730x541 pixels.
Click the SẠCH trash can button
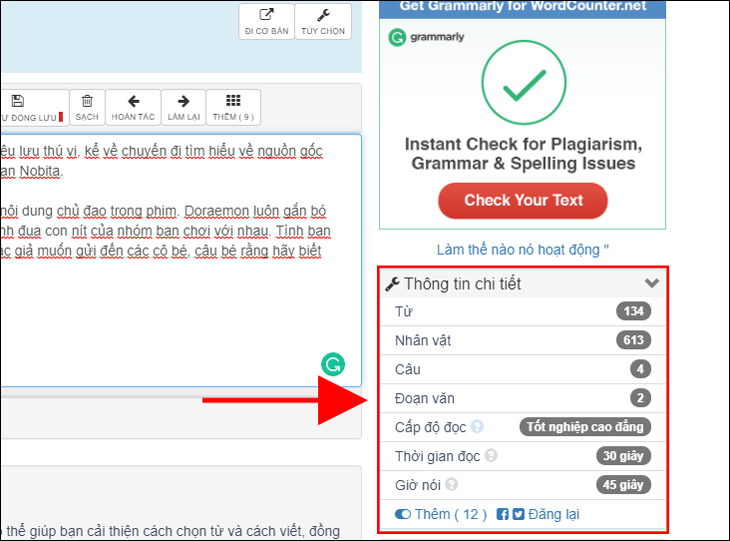point(87,108)
